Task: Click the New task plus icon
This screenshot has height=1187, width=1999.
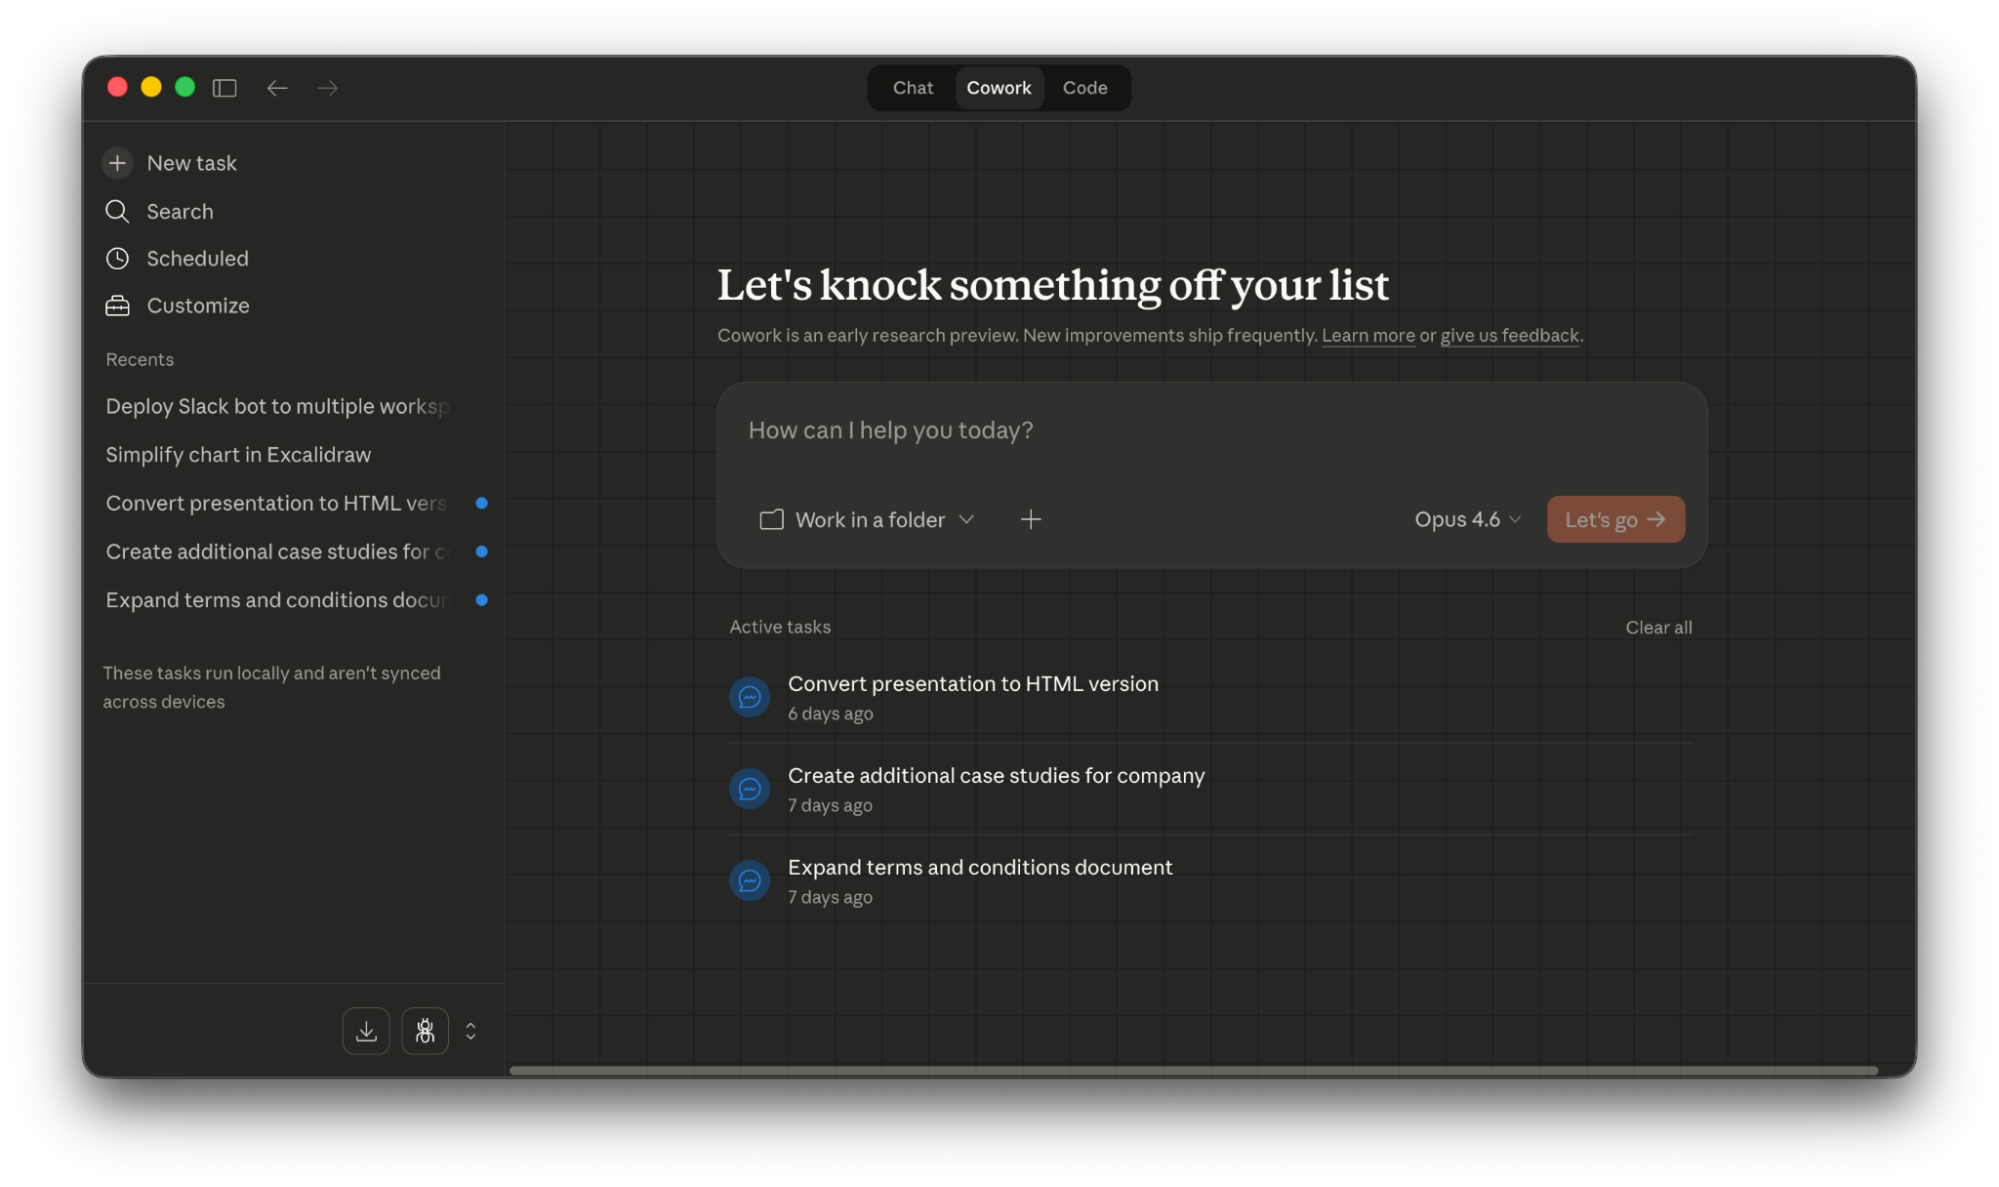Action: point(118,163)
